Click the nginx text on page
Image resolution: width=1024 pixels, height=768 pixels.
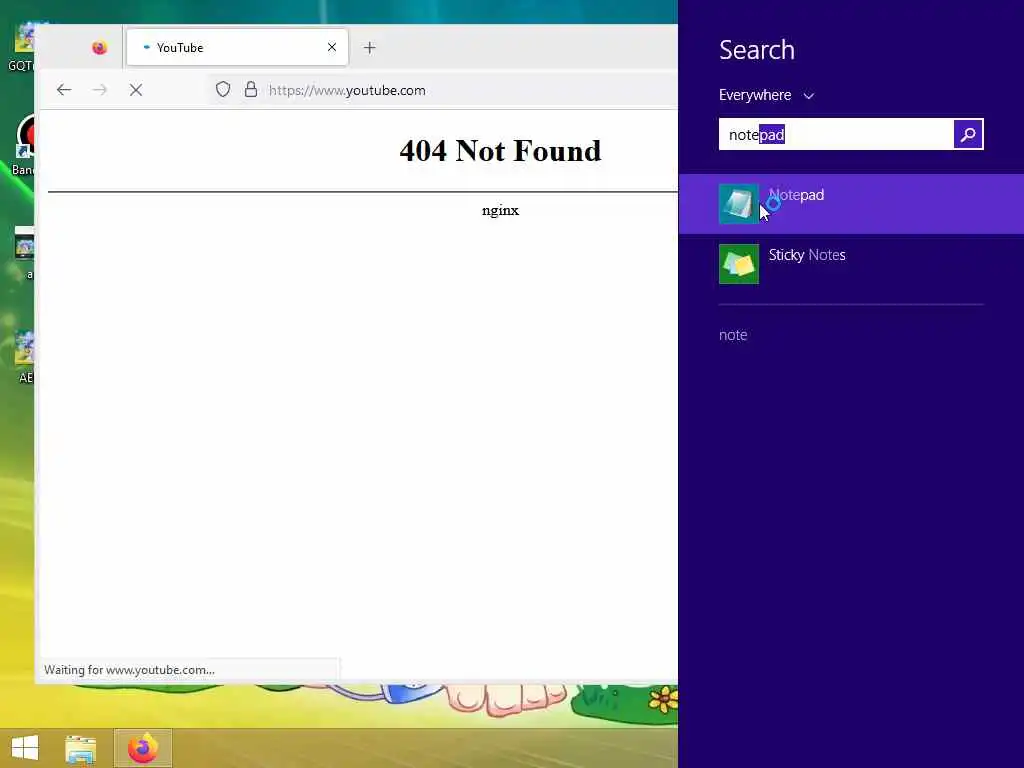tap(500, 210)
